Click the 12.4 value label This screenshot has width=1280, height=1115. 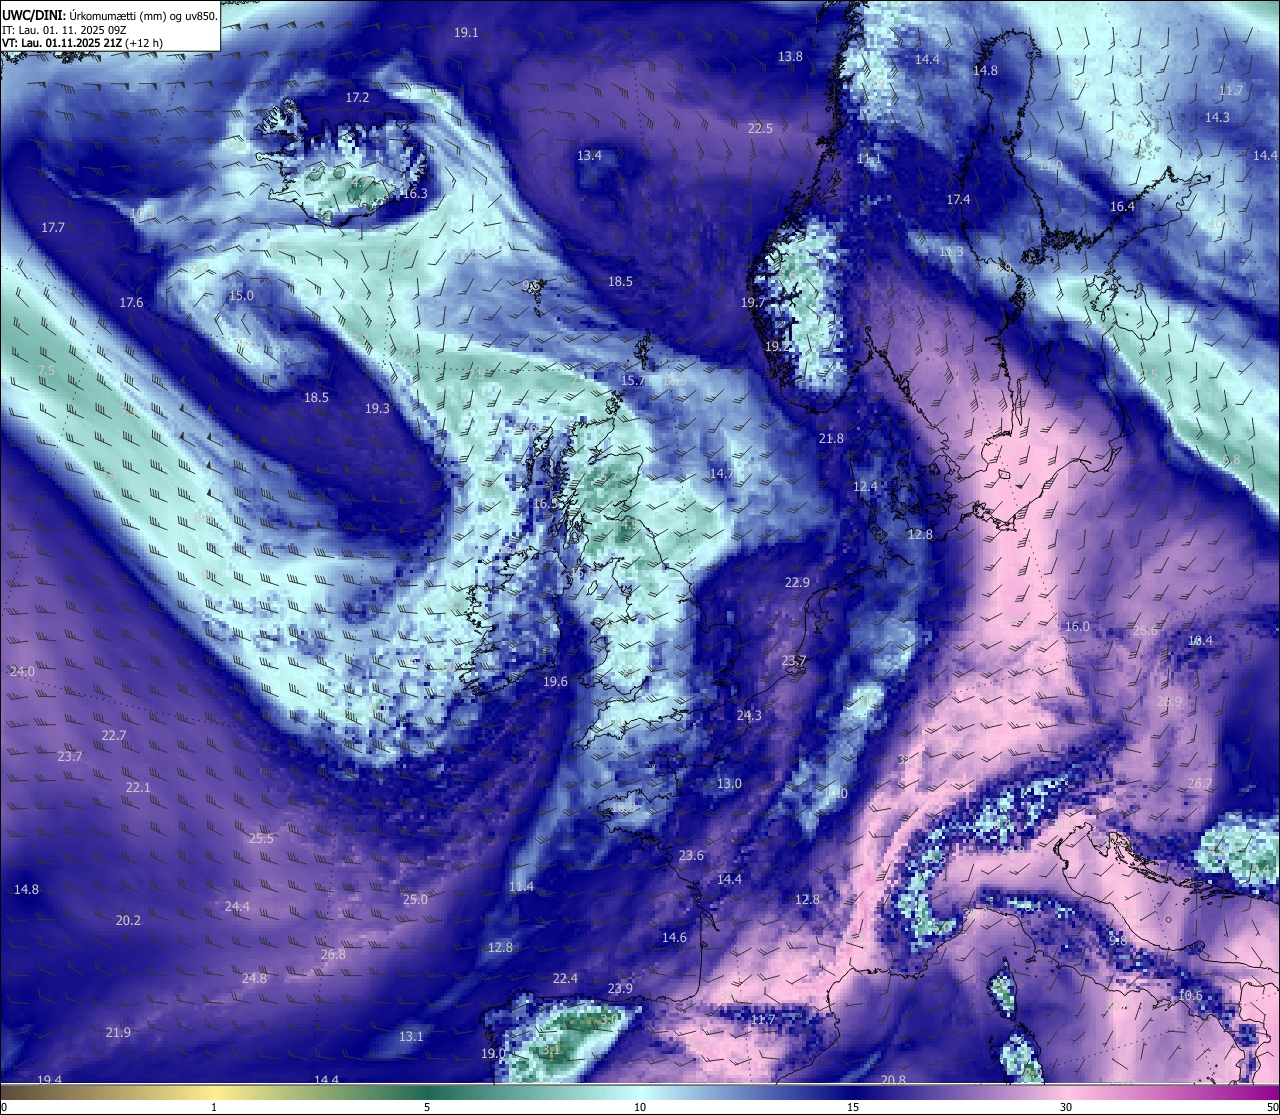tap(865, 487)
